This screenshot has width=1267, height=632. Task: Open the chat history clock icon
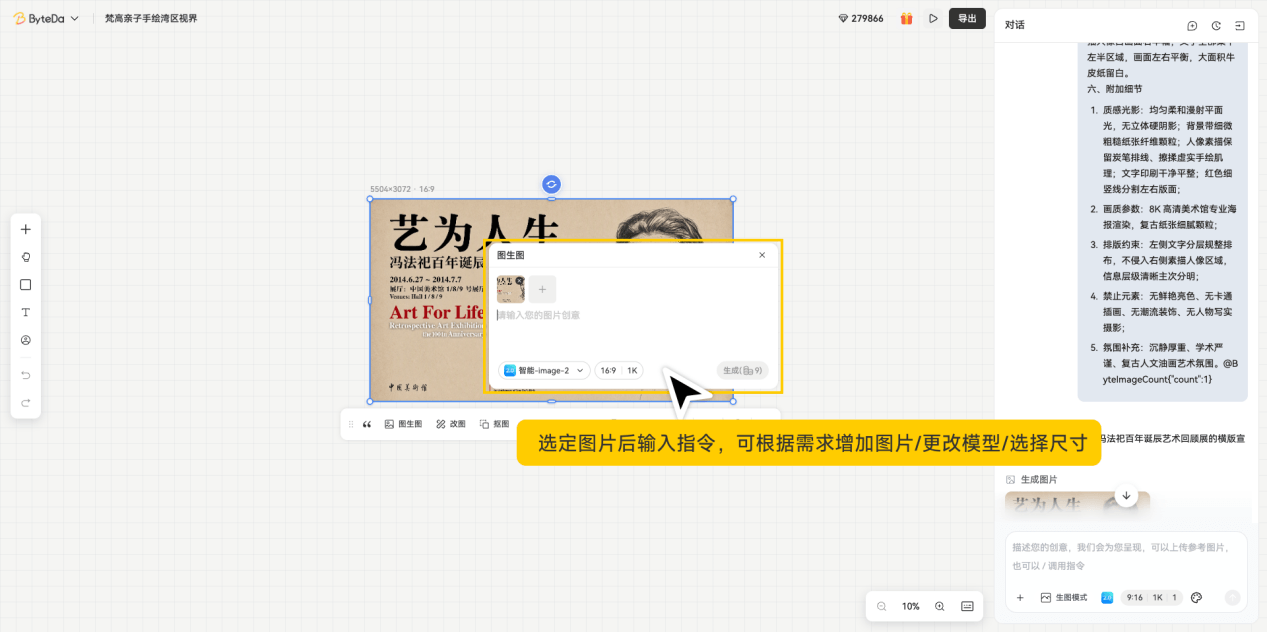tap(1216, 25)
